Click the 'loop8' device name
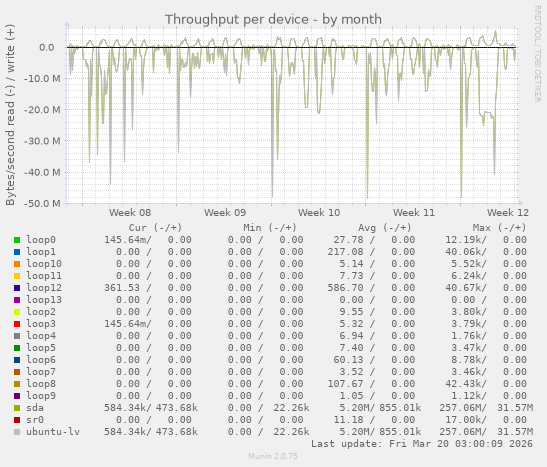Screen dimensions: 547x467 tap(41, 384)
